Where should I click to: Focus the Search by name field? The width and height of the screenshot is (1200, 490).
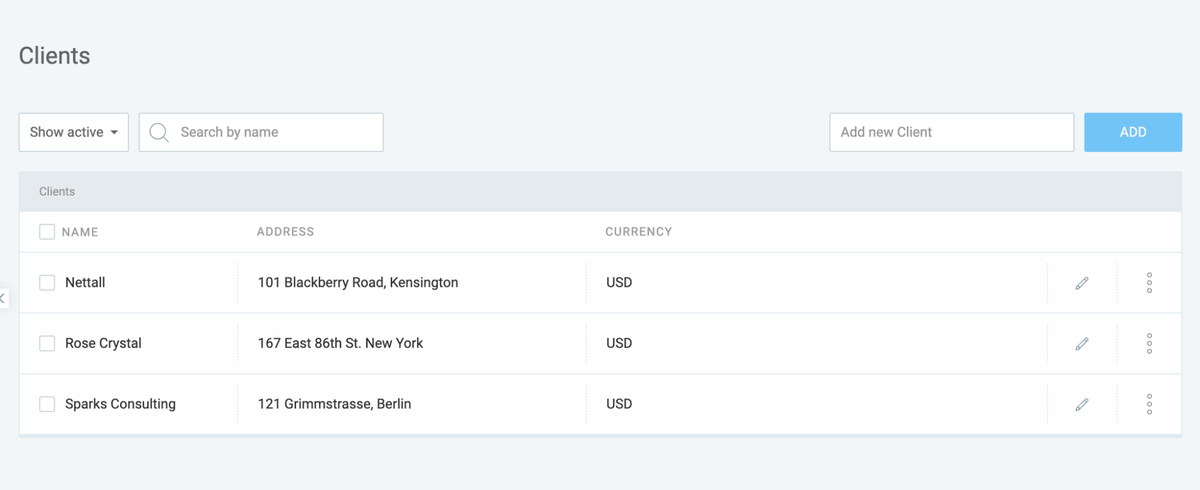(x=275, y=132)
